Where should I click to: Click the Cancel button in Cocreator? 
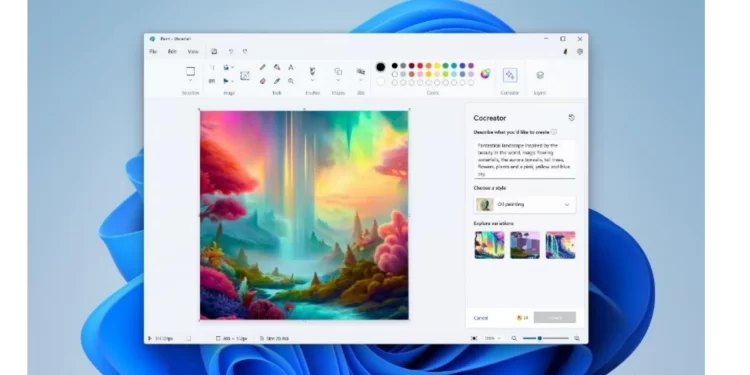tap(481, 318)
